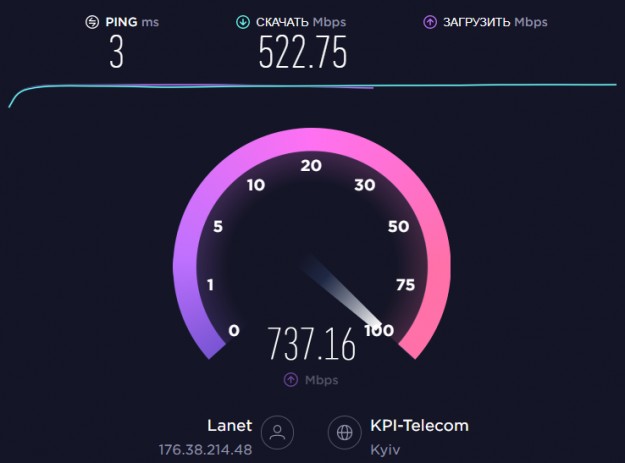
Task: Click the globe icon next to KPI-Telecom
Action: click(344, 432)
